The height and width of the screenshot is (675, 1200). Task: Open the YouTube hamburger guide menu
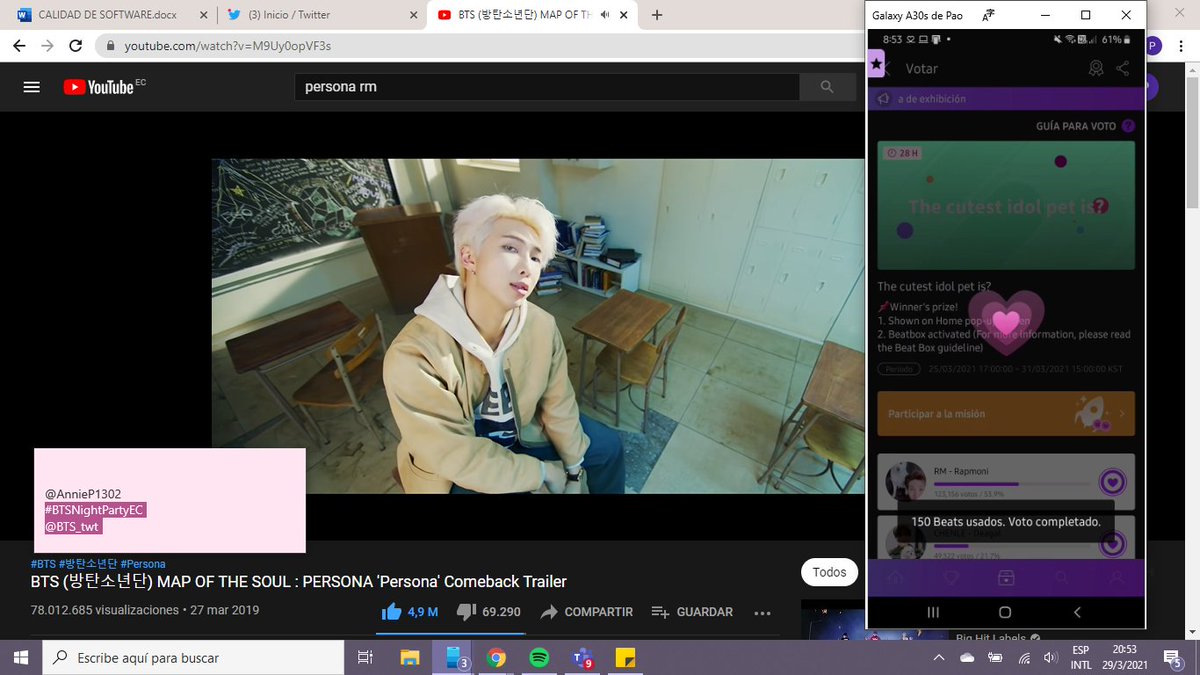[31, 87]
